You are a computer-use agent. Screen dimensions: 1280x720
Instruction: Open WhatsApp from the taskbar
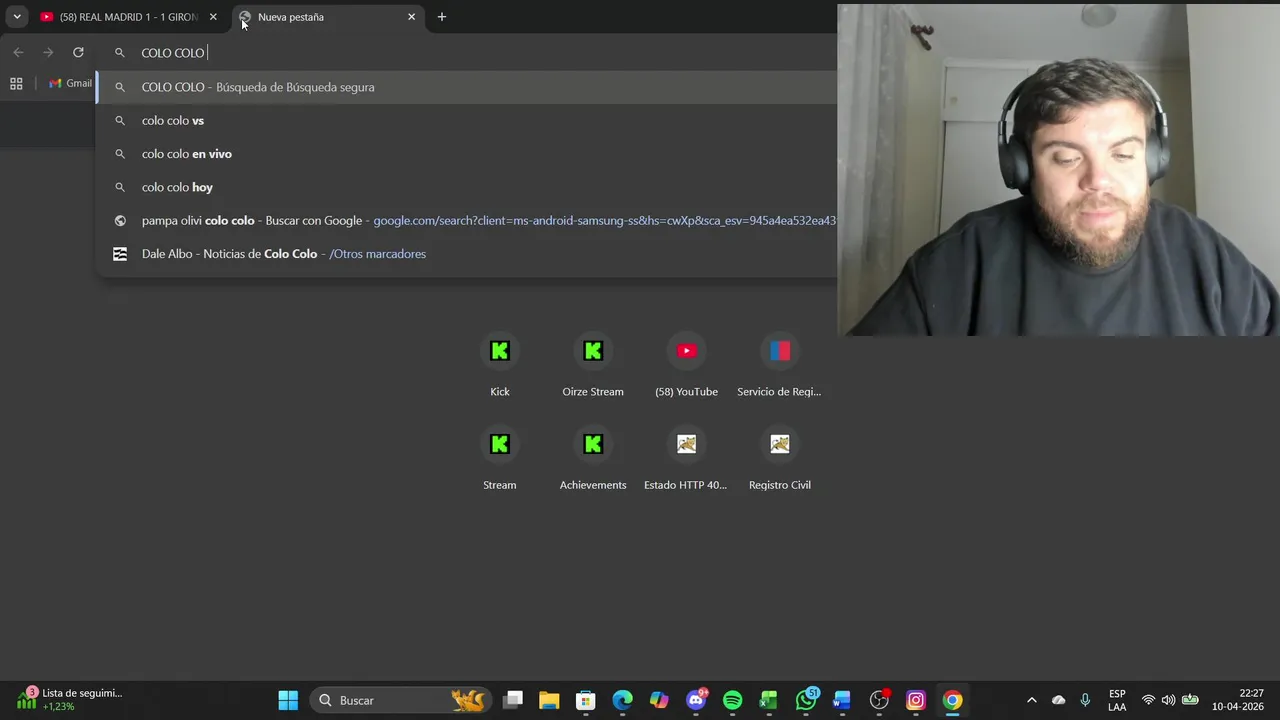pyautogui.click(x=806, y=700)
